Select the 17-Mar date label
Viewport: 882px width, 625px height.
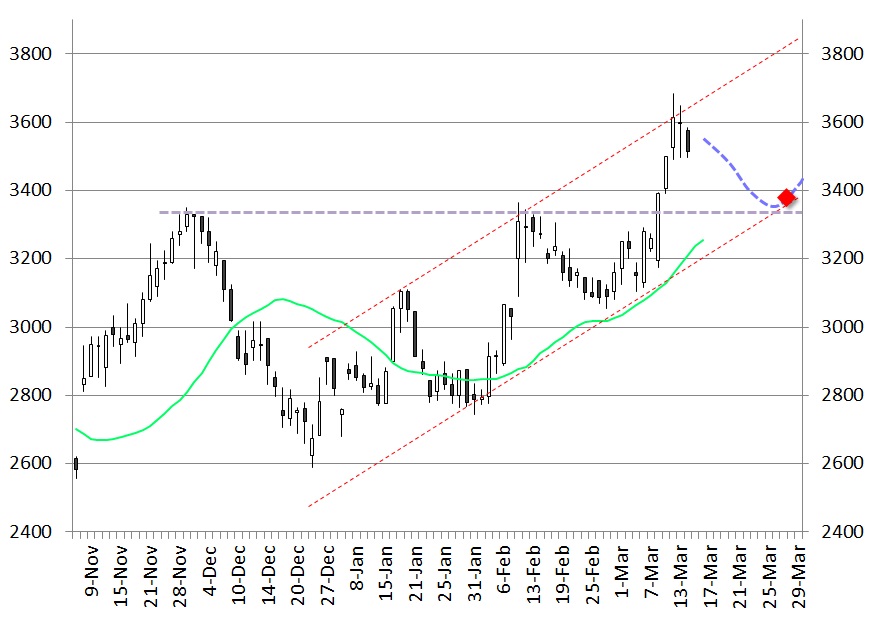711,576
